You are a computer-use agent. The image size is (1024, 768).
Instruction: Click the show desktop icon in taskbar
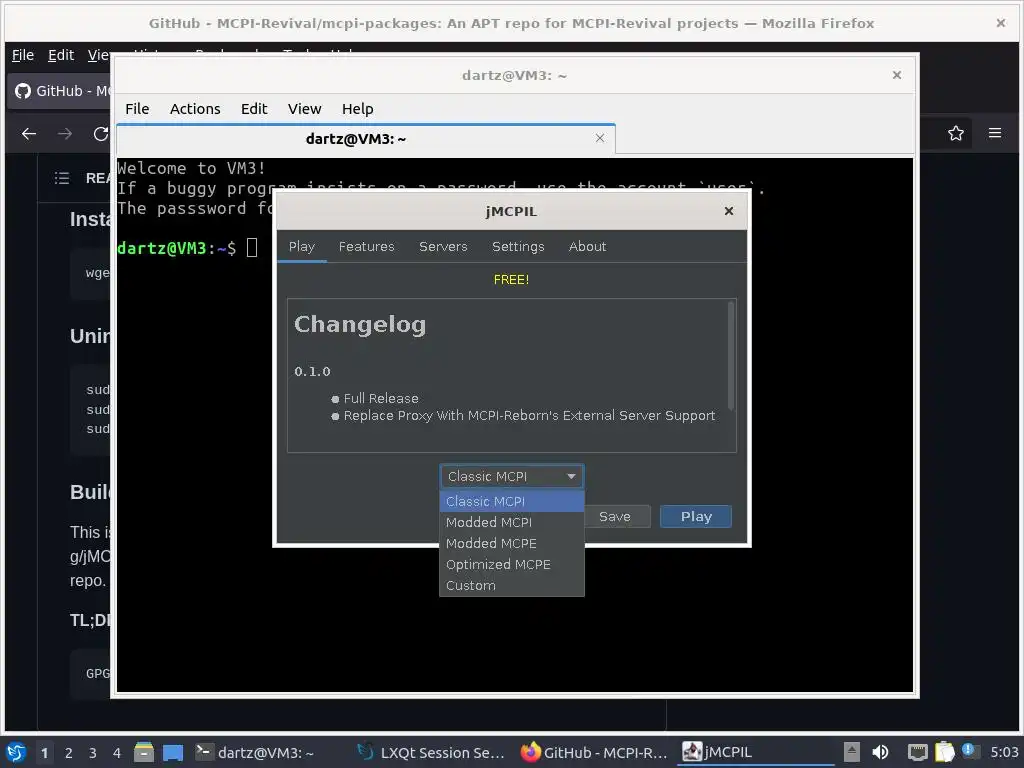pyautogui.click(x=173, y=752)
